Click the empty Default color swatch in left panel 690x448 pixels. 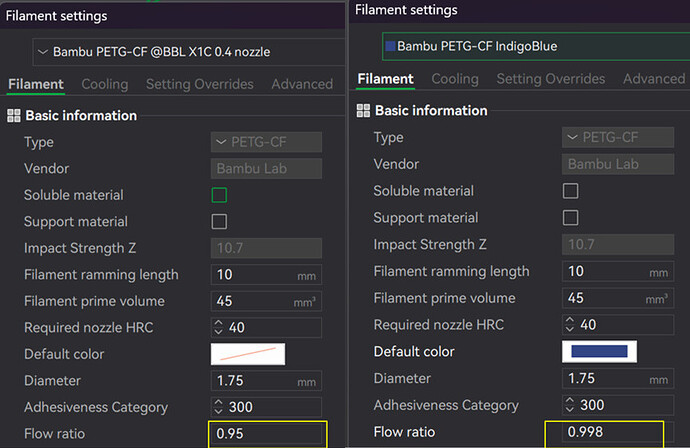248,354
